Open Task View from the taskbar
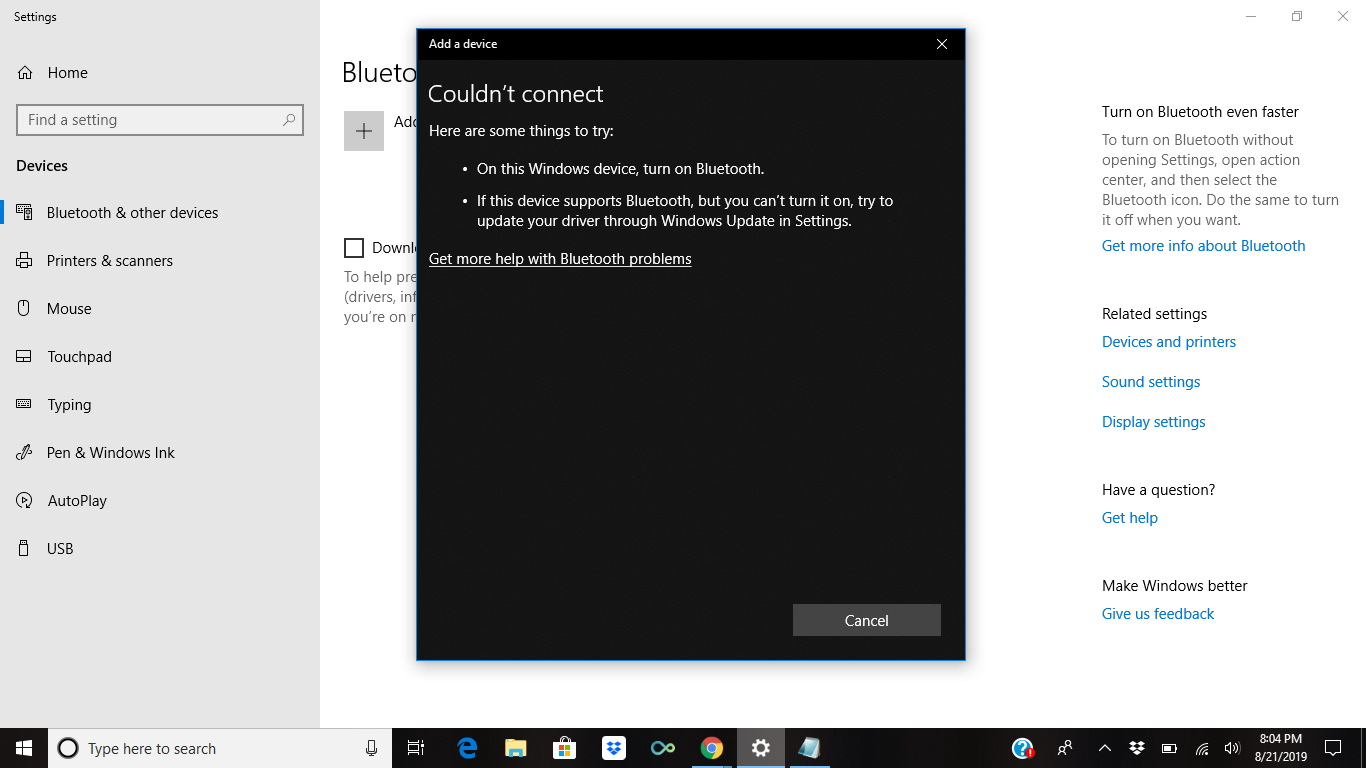The image size is (1366, 768). coord(416,748)
